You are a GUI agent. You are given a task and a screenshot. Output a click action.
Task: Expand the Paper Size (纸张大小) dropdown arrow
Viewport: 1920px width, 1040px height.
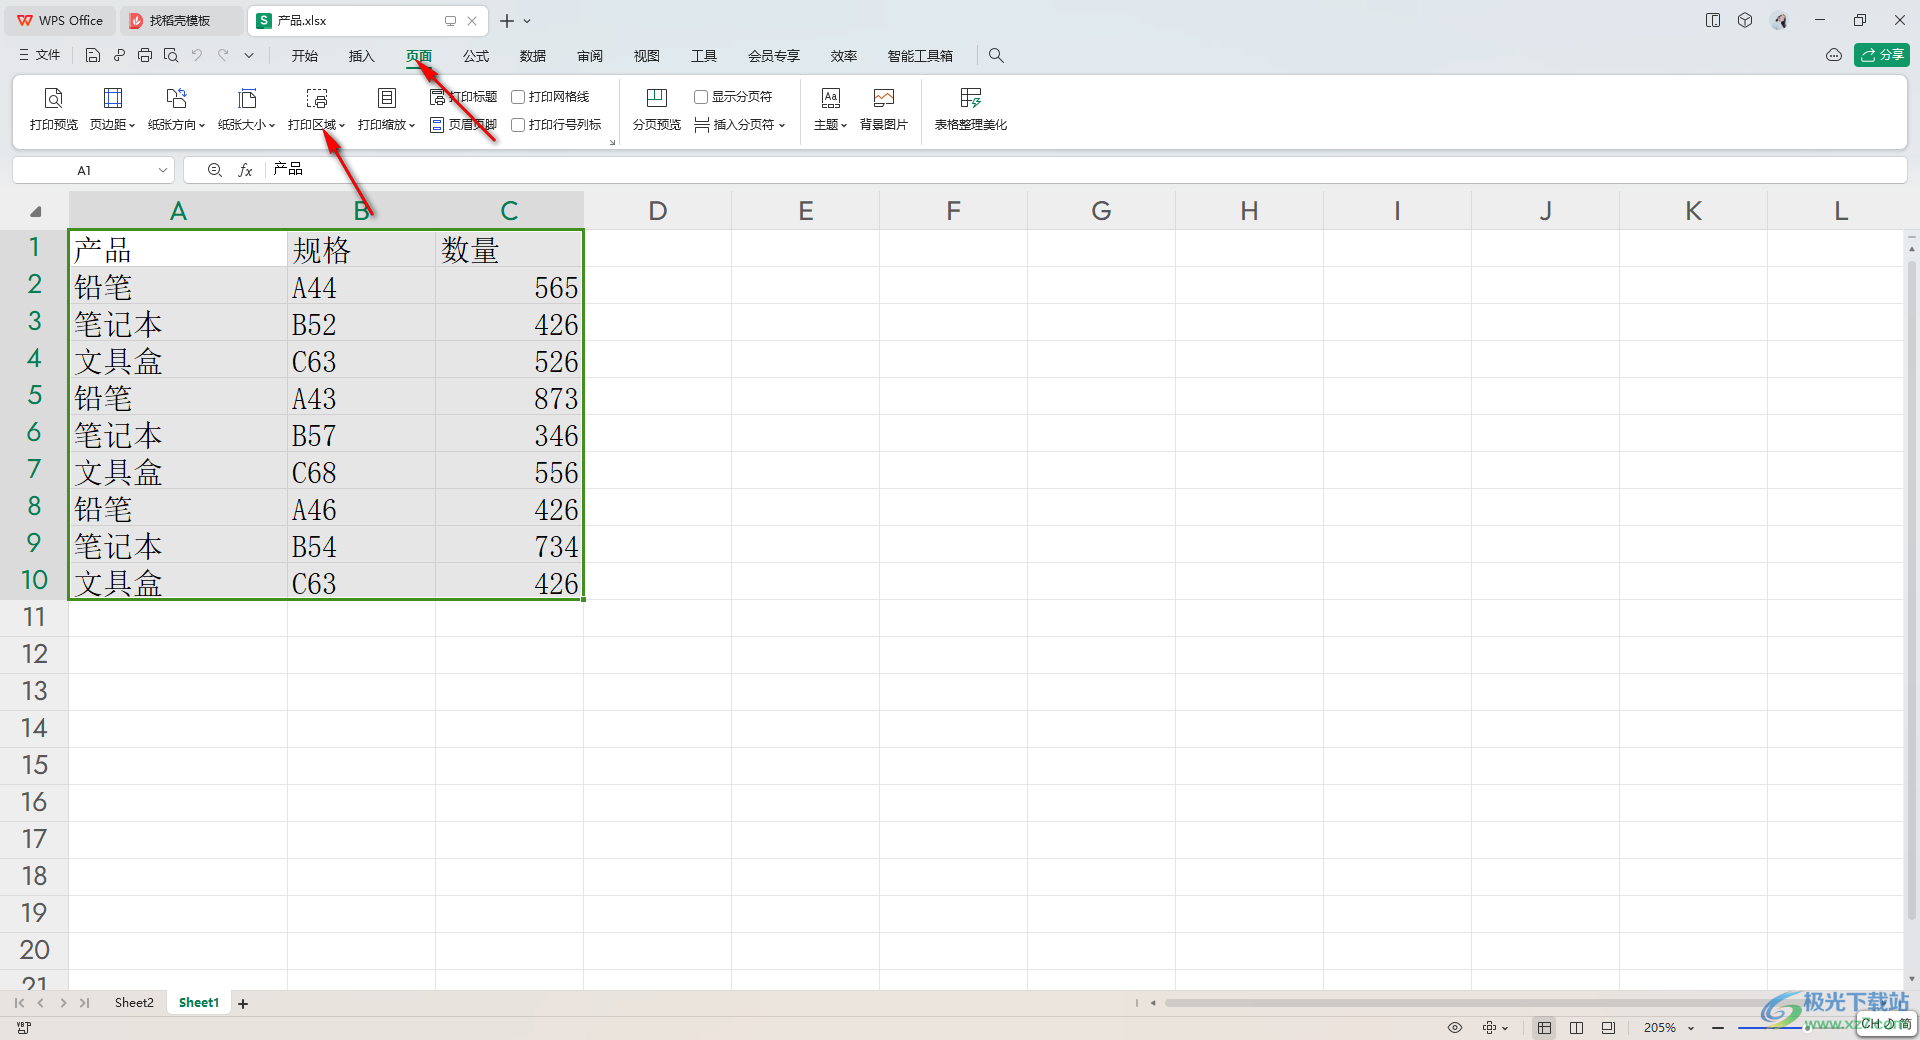coord(272,126)
